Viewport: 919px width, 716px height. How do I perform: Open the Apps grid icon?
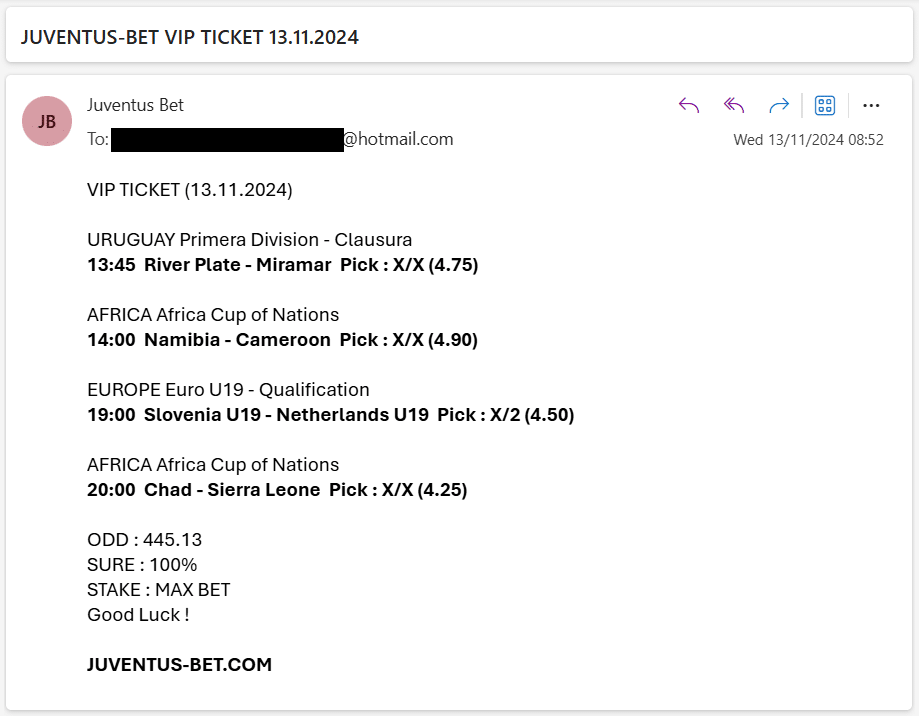(825, 105)
